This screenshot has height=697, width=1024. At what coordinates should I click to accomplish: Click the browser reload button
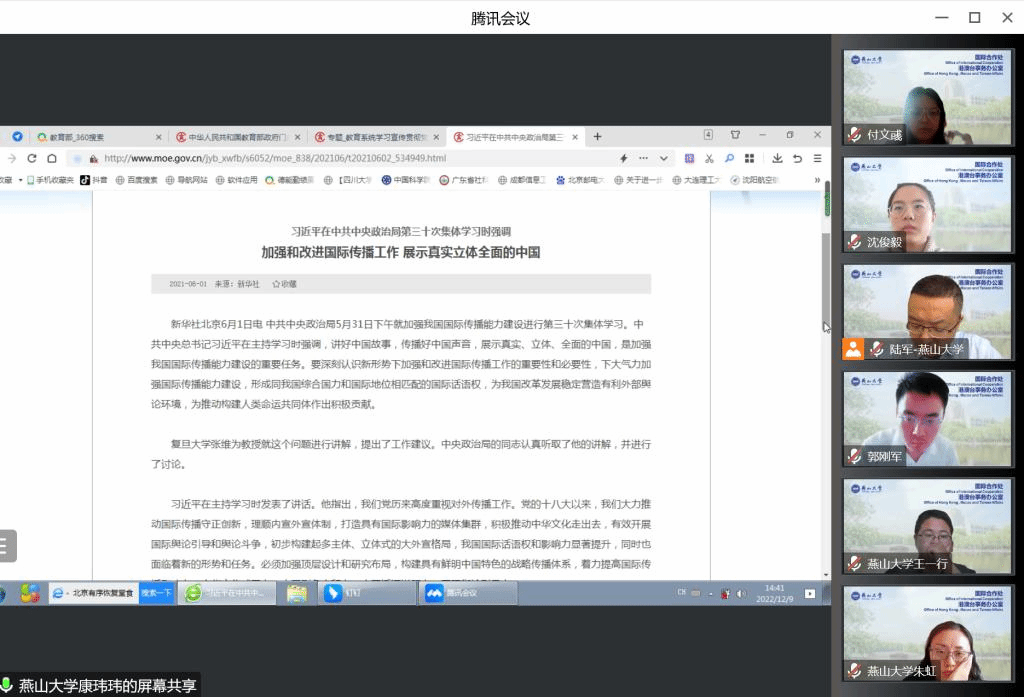point(31,158)
